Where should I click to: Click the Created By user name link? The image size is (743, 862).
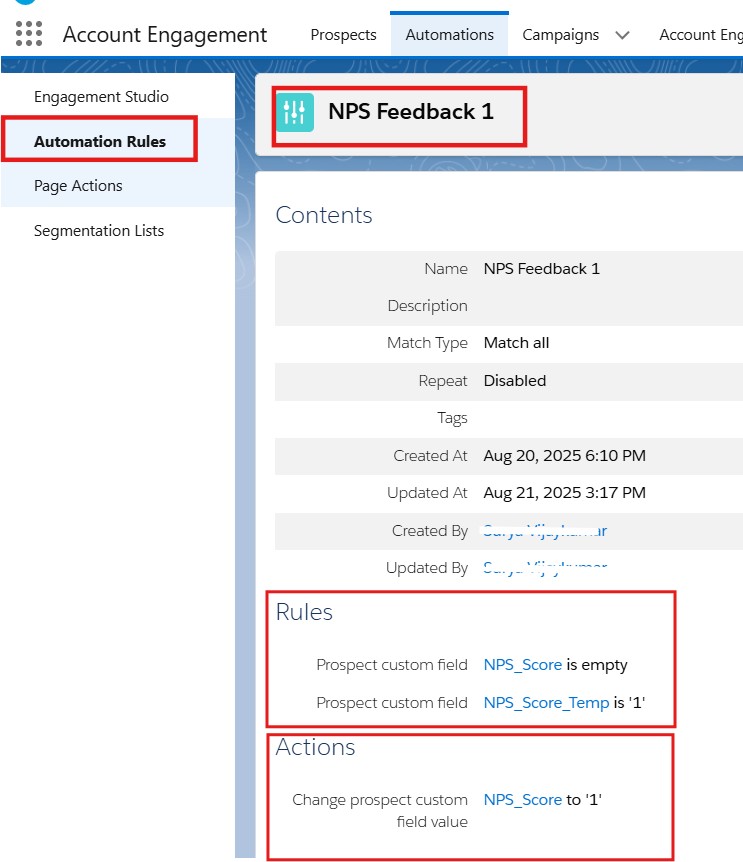point(544,531)
